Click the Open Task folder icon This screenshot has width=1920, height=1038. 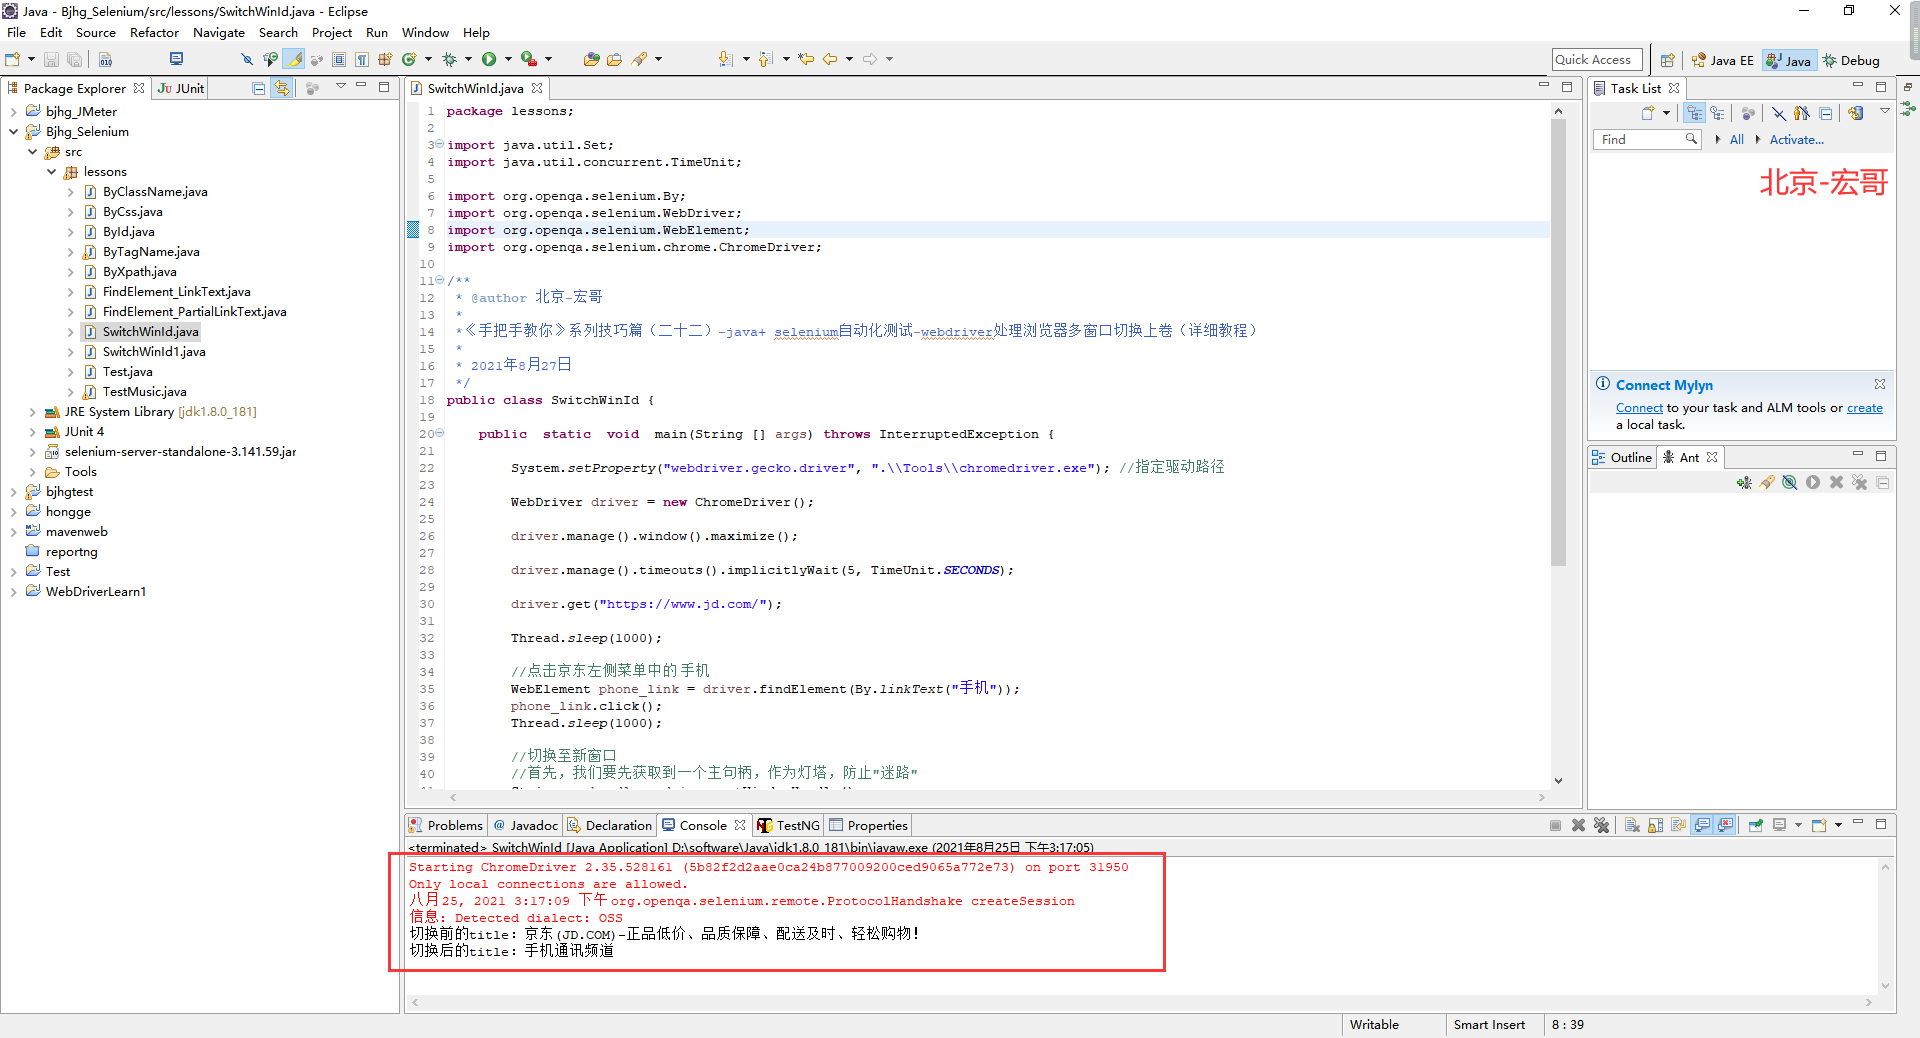point(614,59)
